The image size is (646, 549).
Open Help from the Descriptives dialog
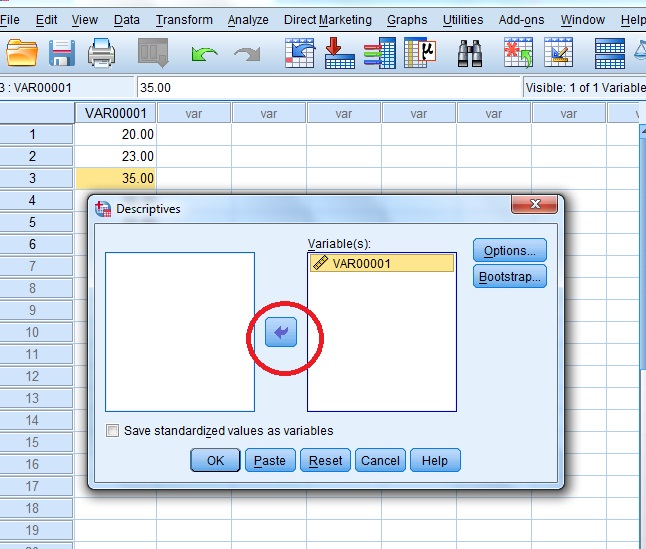435,460
